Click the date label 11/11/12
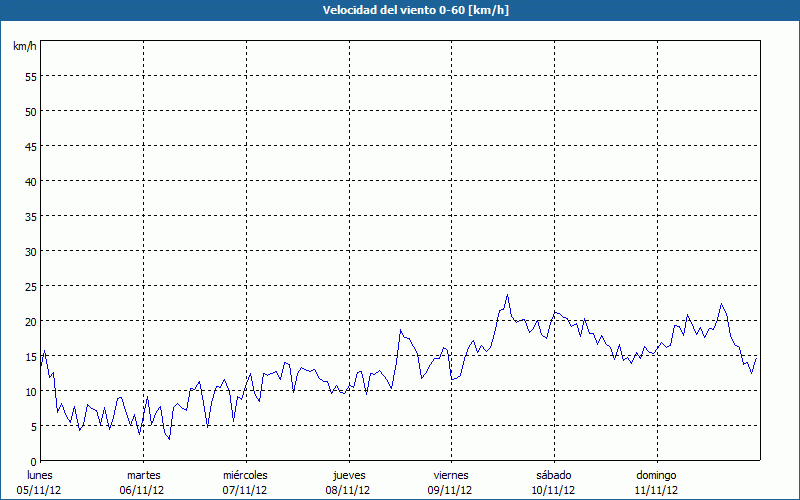This screenshot has width=800, height=500. pyautogui.click(x=656, y=490)
